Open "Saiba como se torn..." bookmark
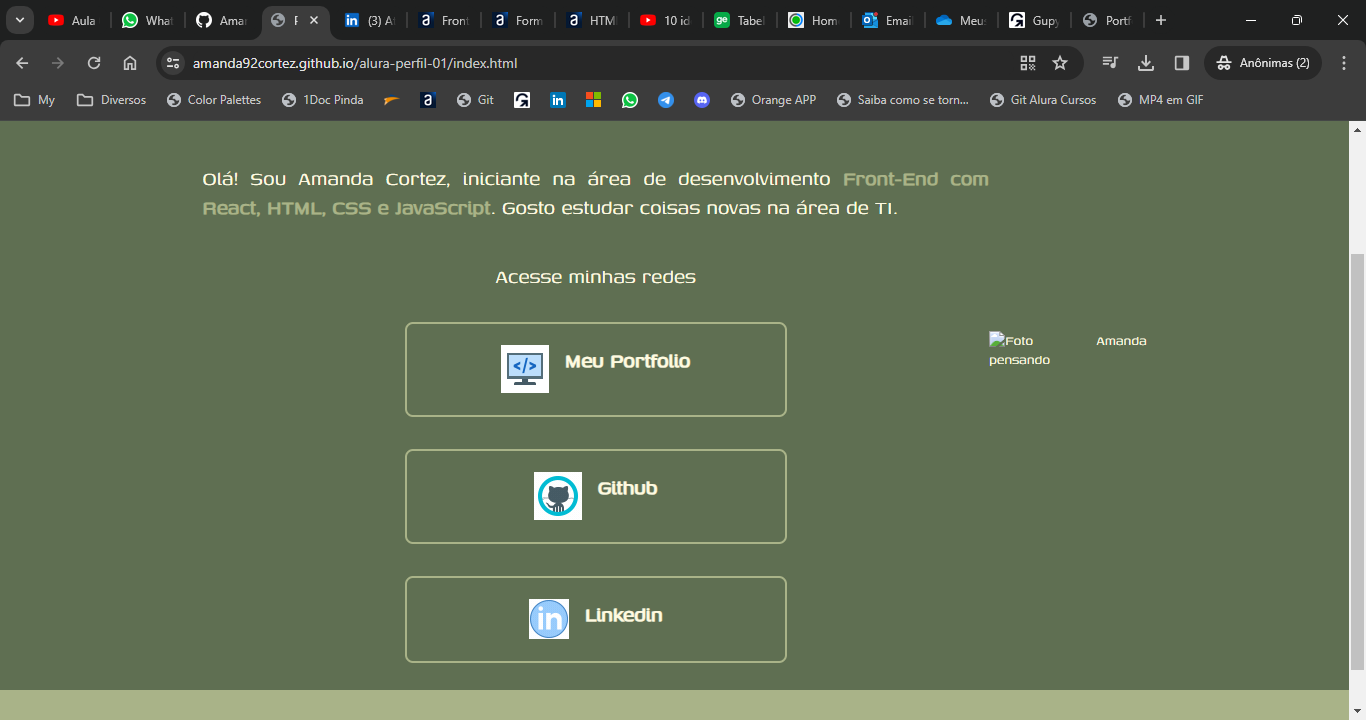This screenshot has height=720, width=1366. [903, 100]
